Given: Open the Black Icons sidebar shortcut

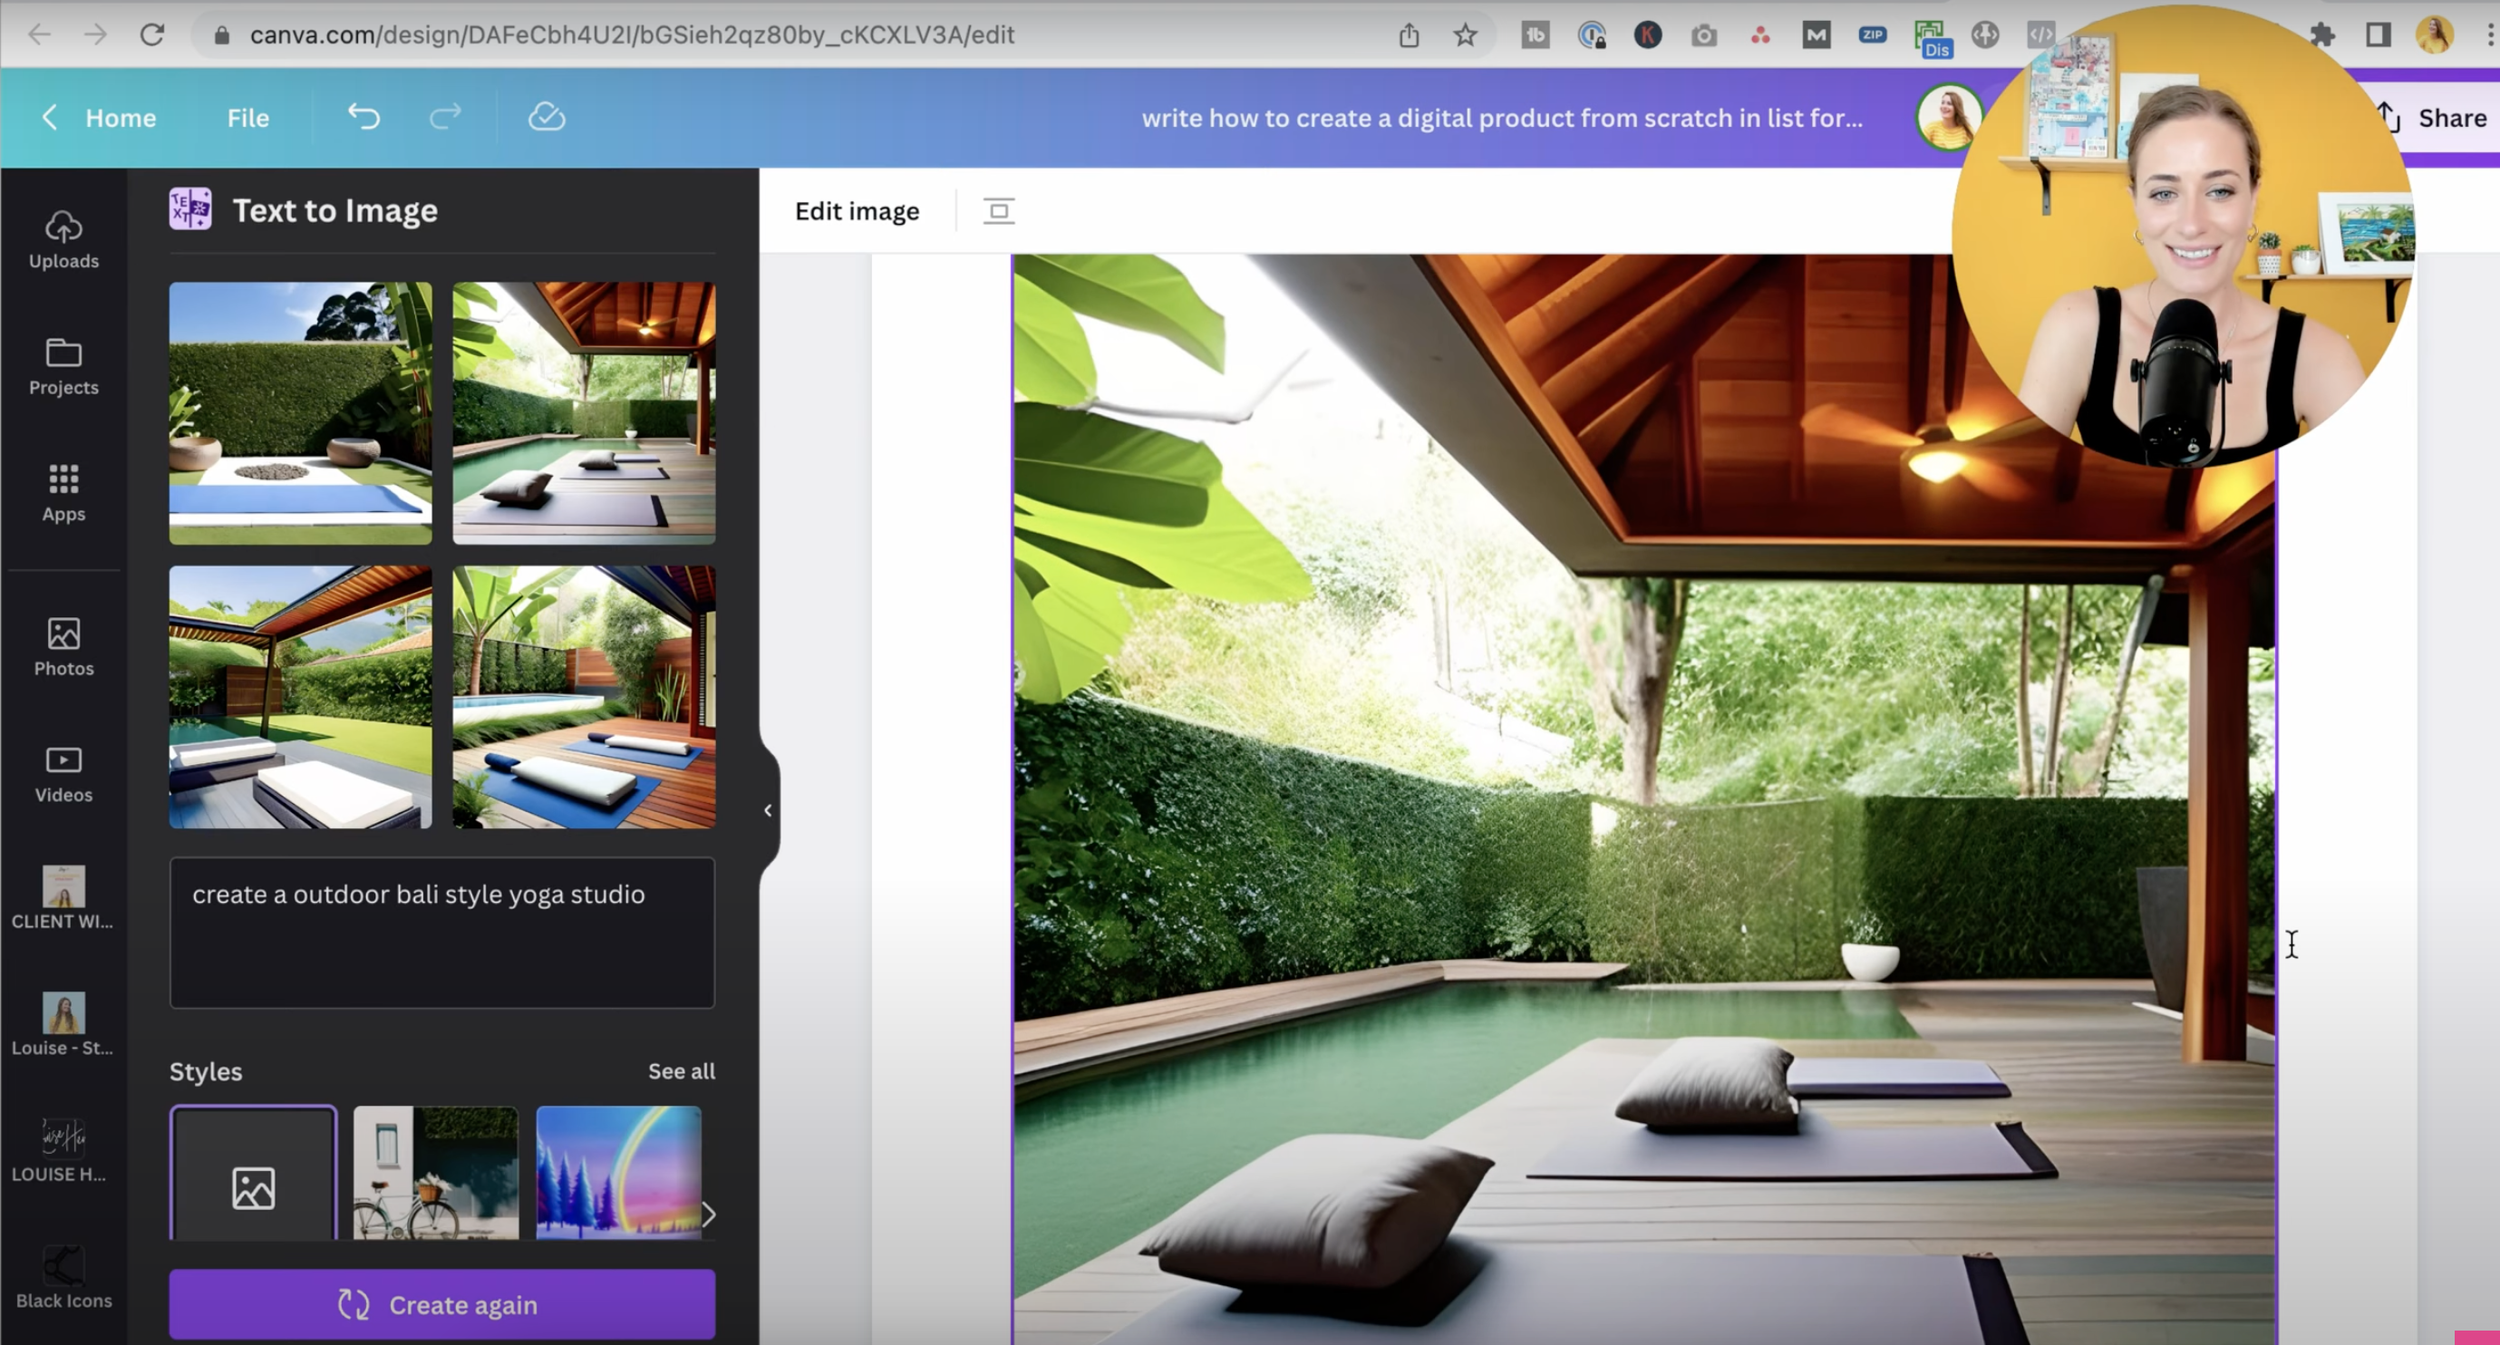Looking at the screenshot, I should tap(64, 1278).
